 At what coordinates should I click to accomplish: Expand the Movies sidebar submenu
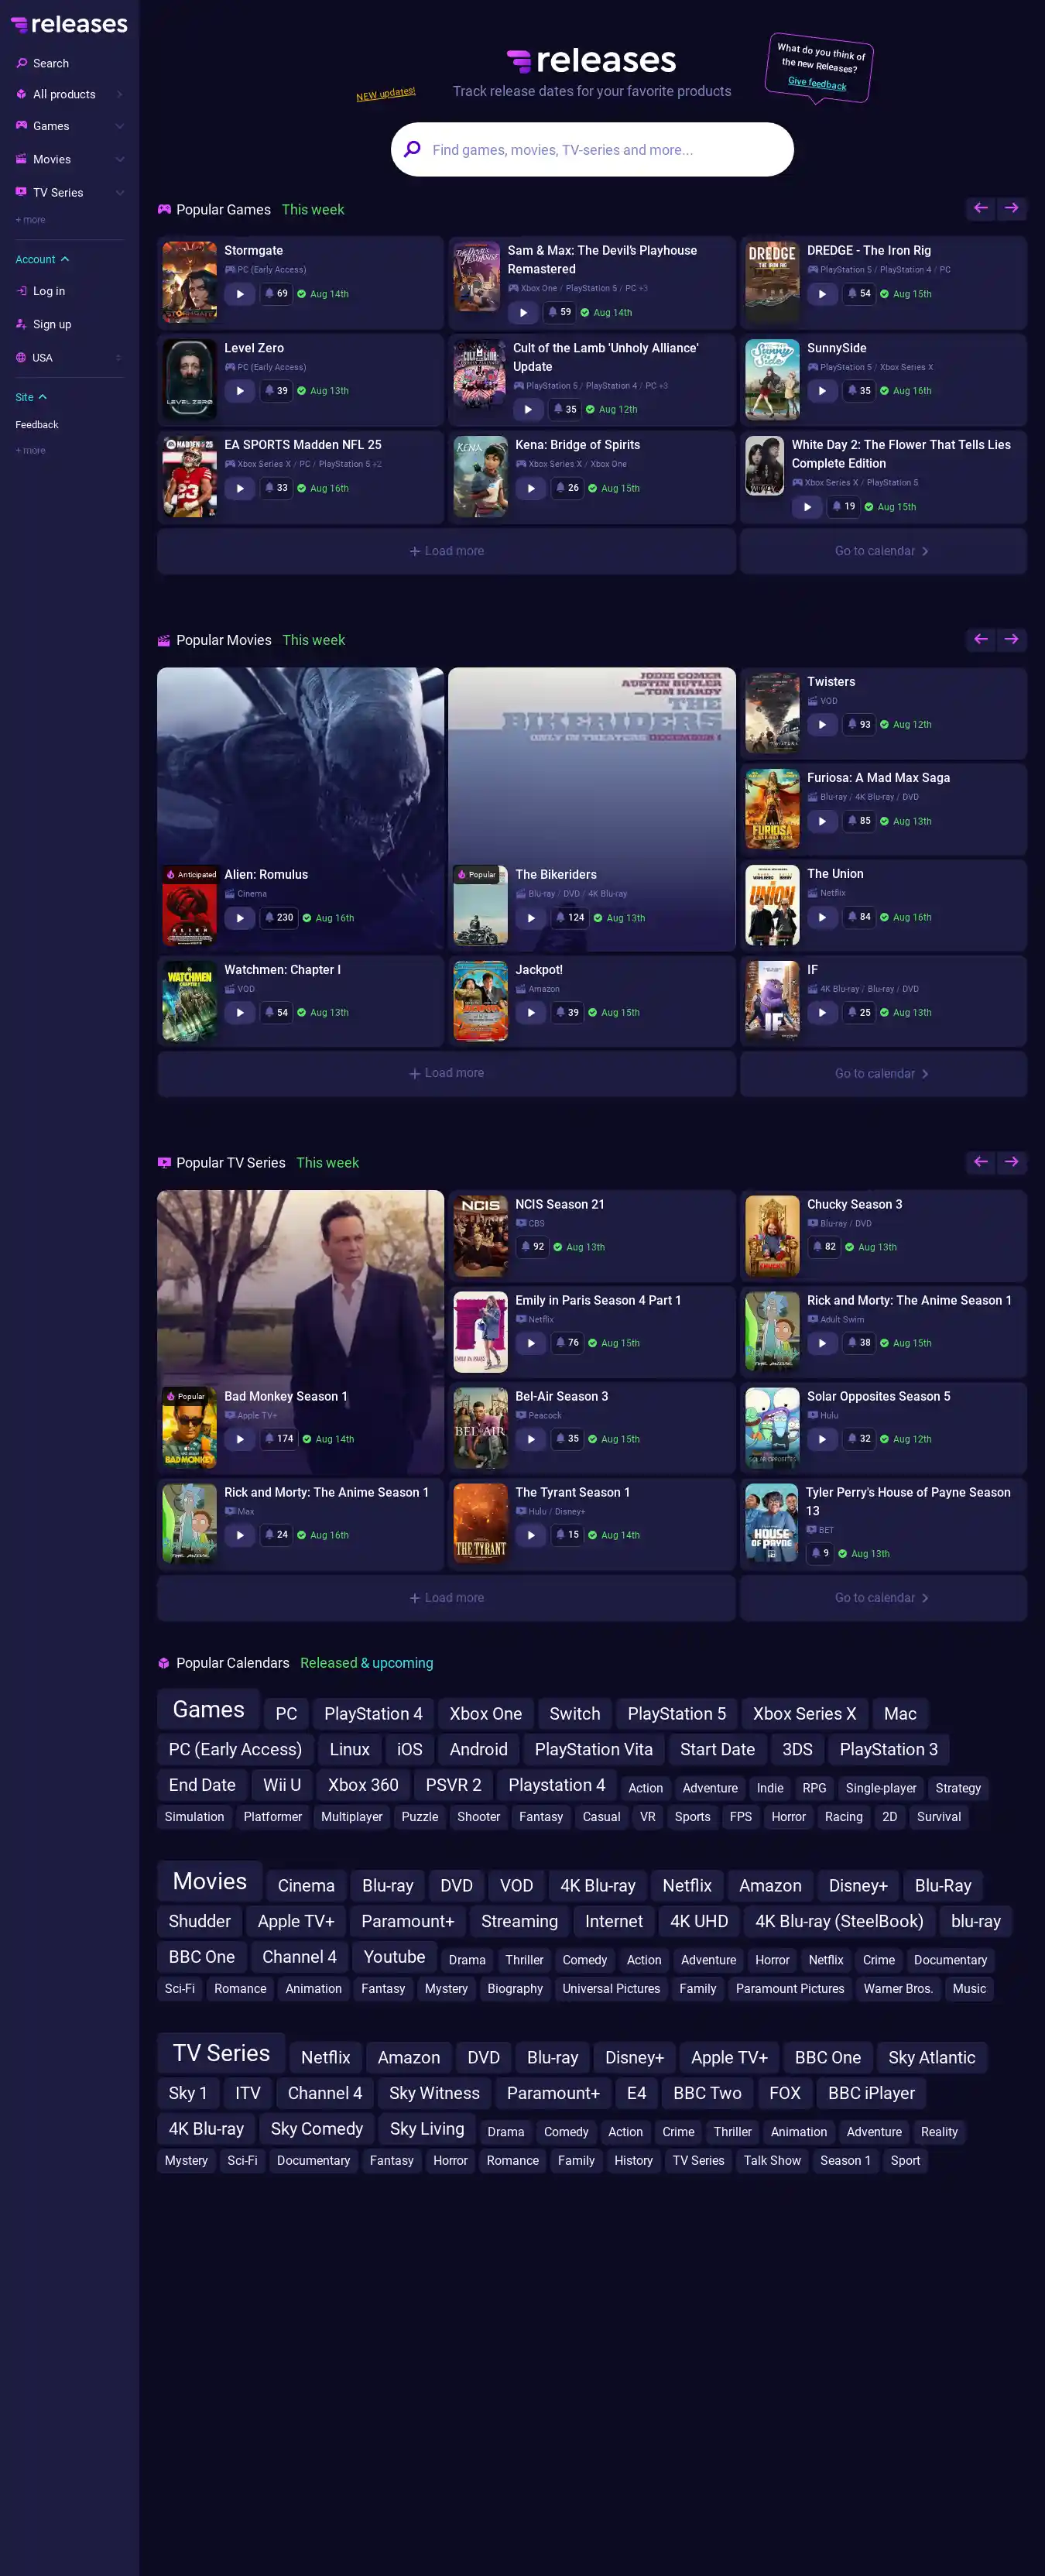click(x=119, y=159)
